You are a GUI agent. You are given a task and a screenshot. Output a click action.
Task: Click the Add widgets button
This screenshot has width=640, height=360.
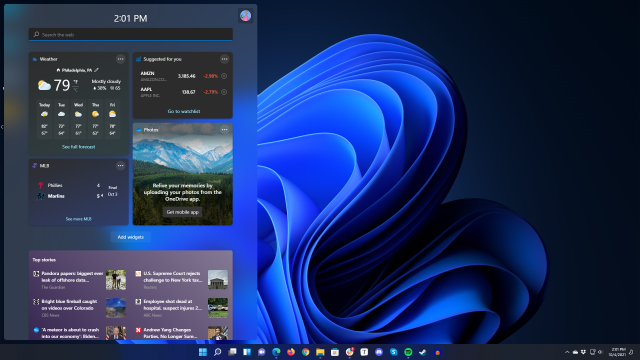click(131, 237)
